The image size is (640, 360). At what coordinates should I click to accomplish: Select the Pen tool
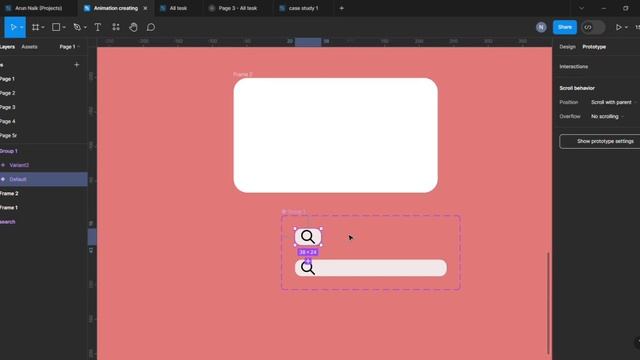pyautogui.click(x=77, y=27)
